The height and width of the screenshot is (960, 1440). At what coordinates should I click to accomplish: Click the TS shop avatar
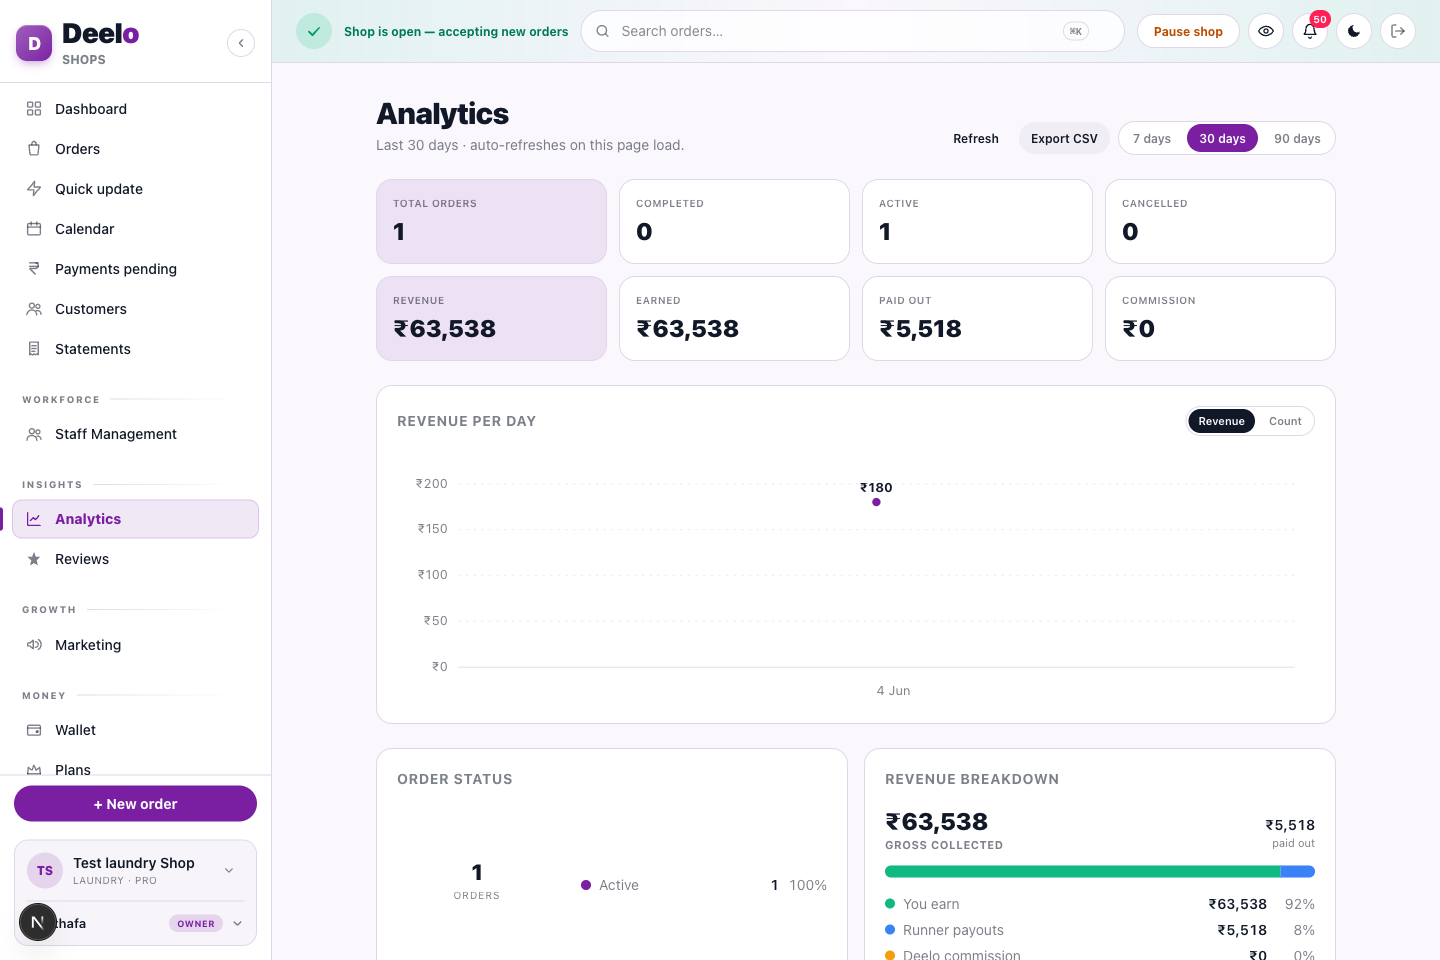click(45, 871)
